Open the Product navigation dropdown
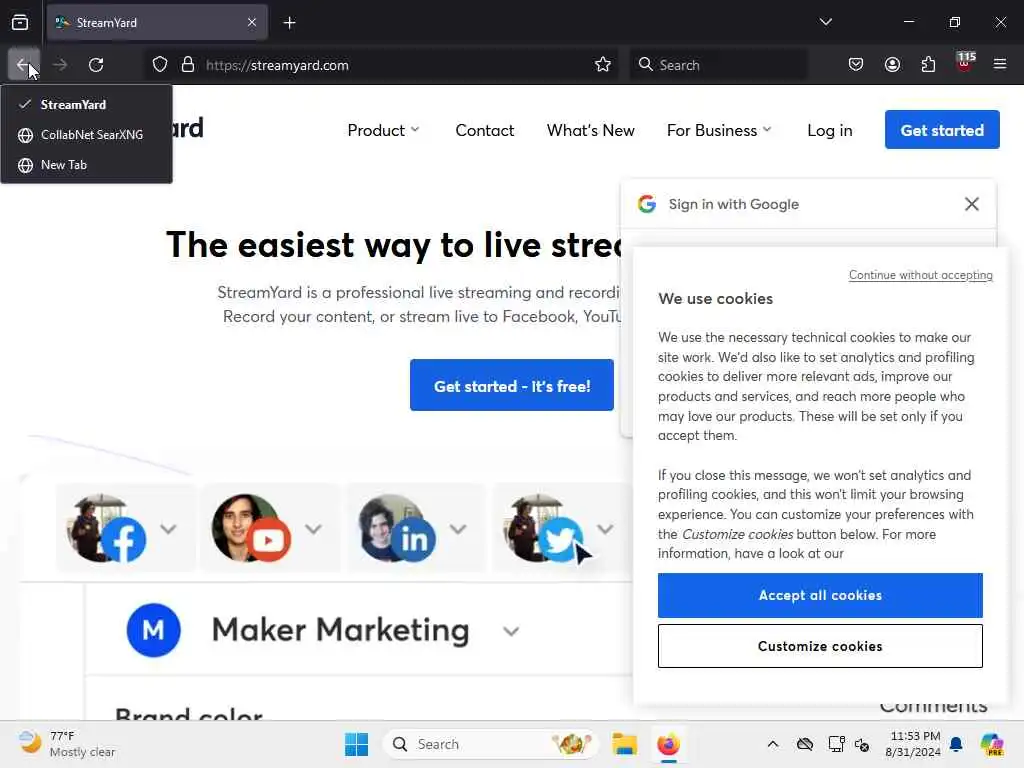1024x768 pixels. click(x=383, y=131)
